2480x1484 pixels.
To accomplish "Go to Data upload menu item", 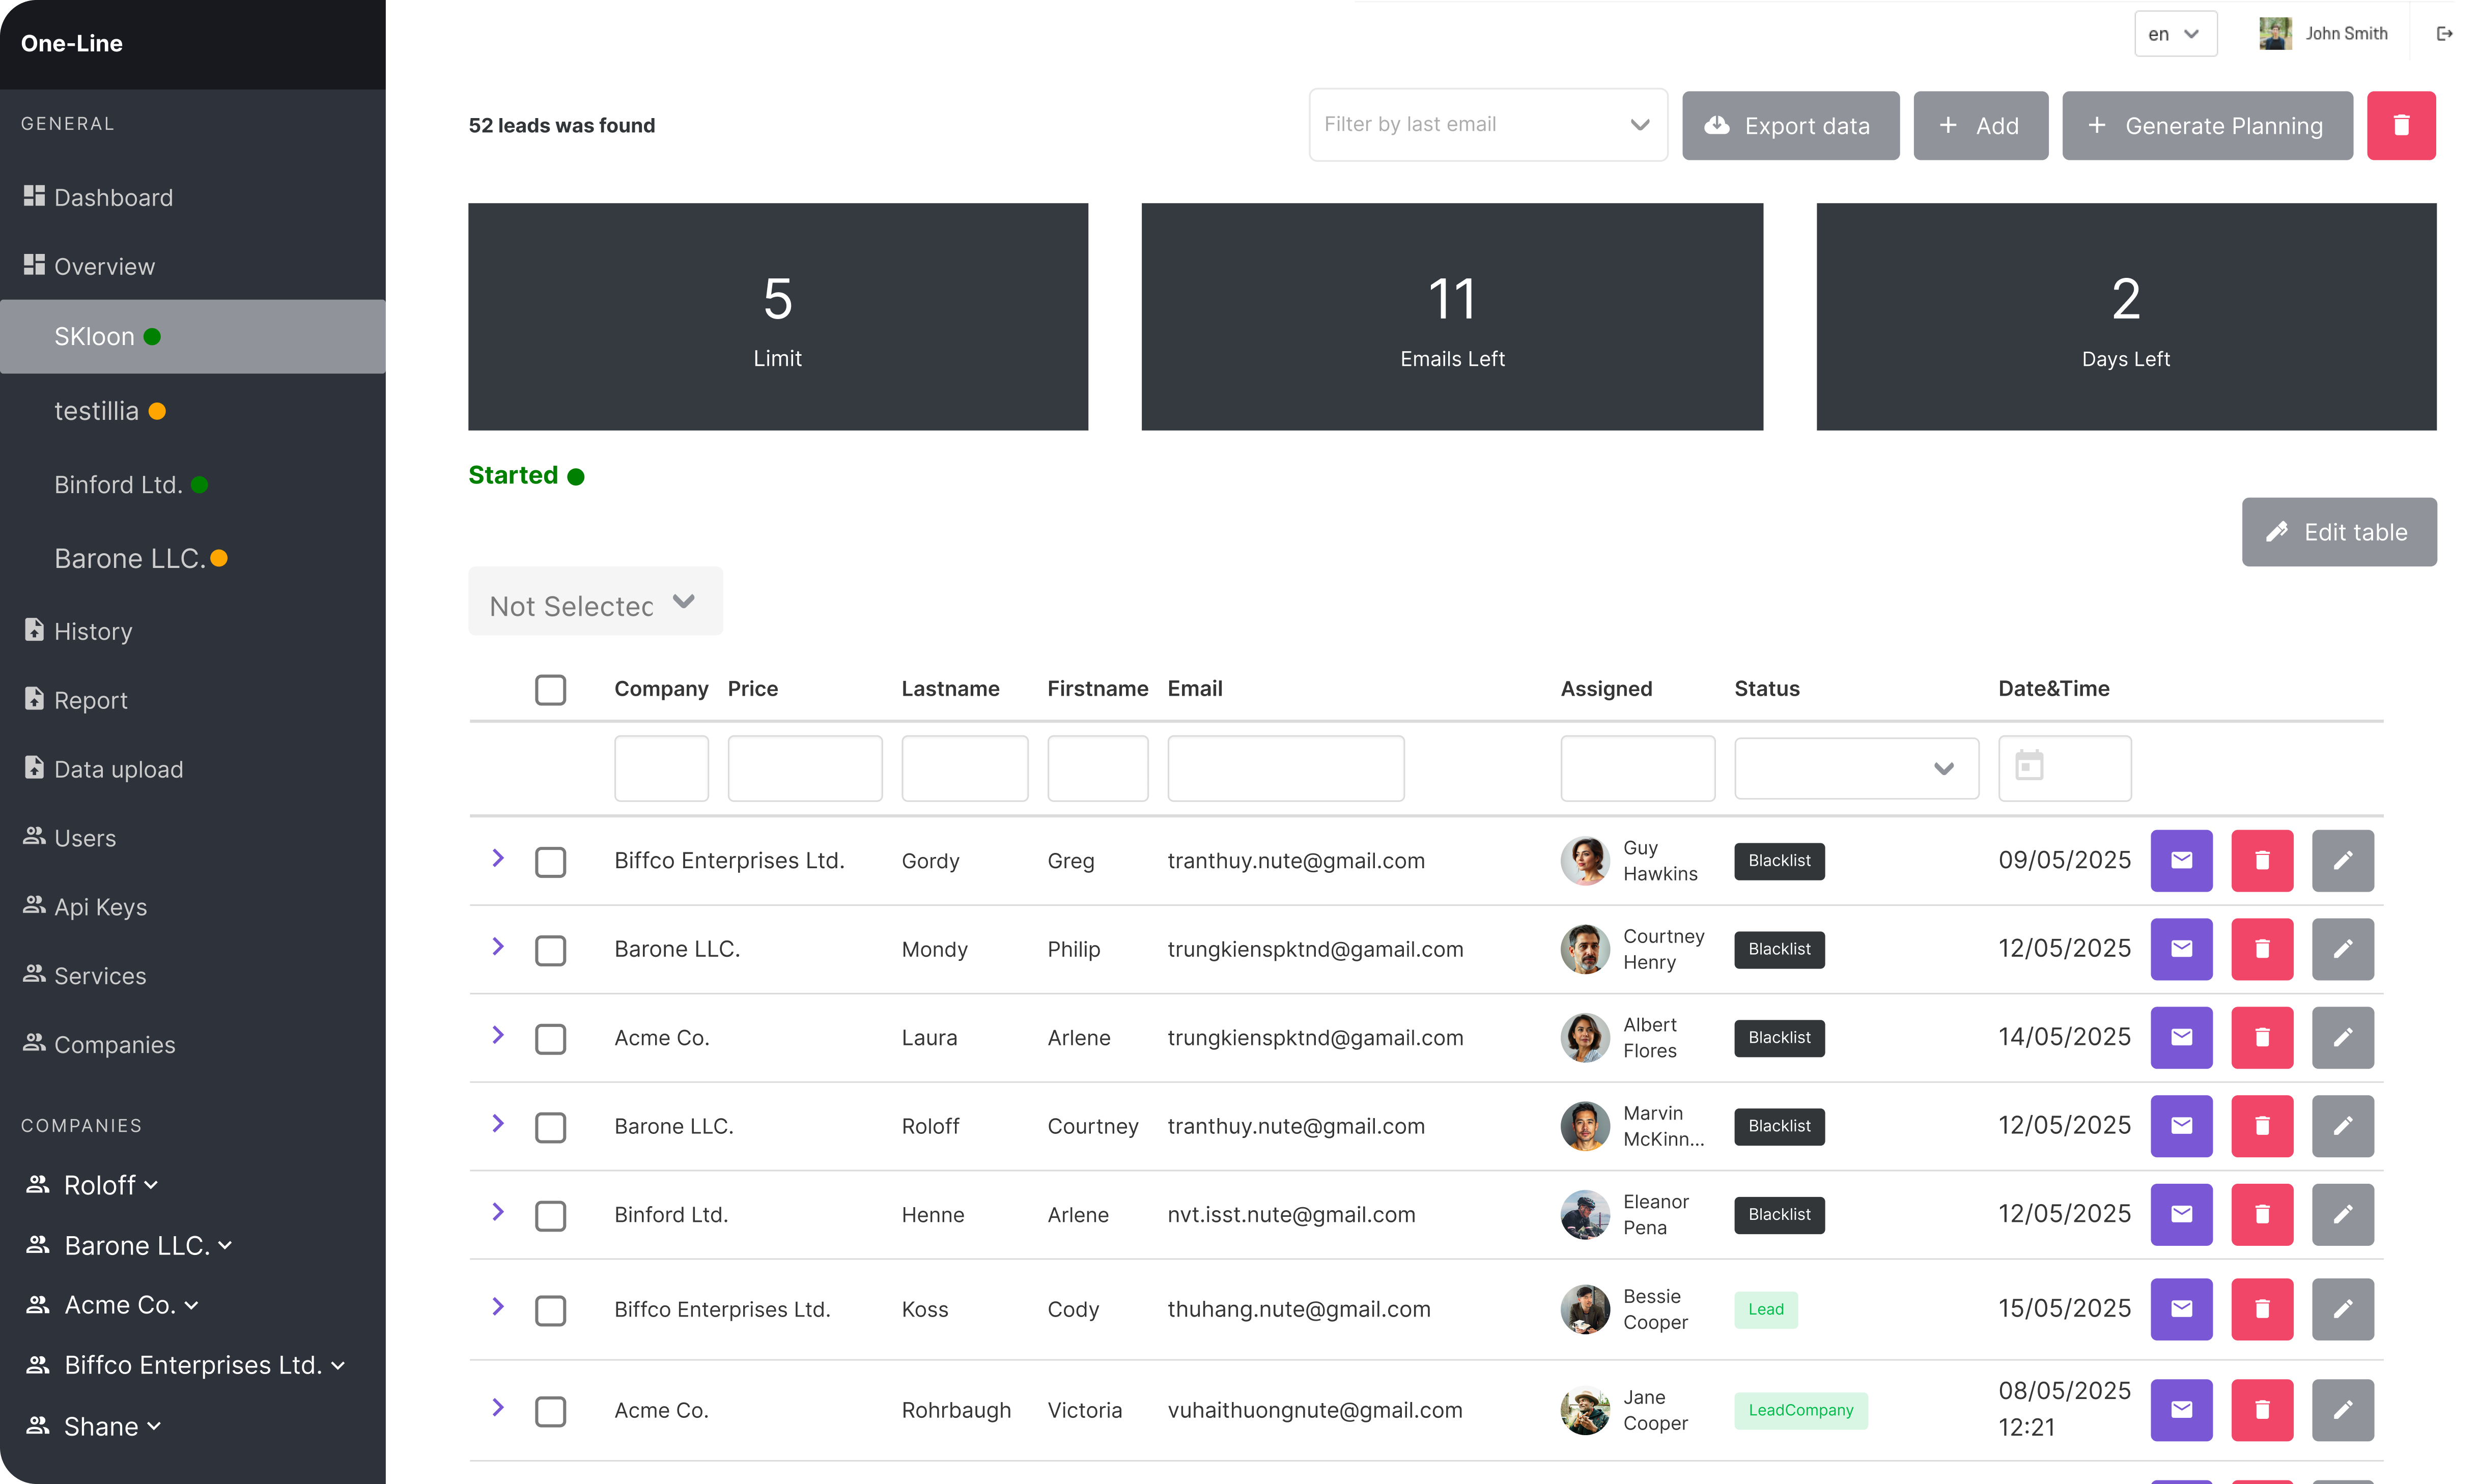I will pos(118,769).
